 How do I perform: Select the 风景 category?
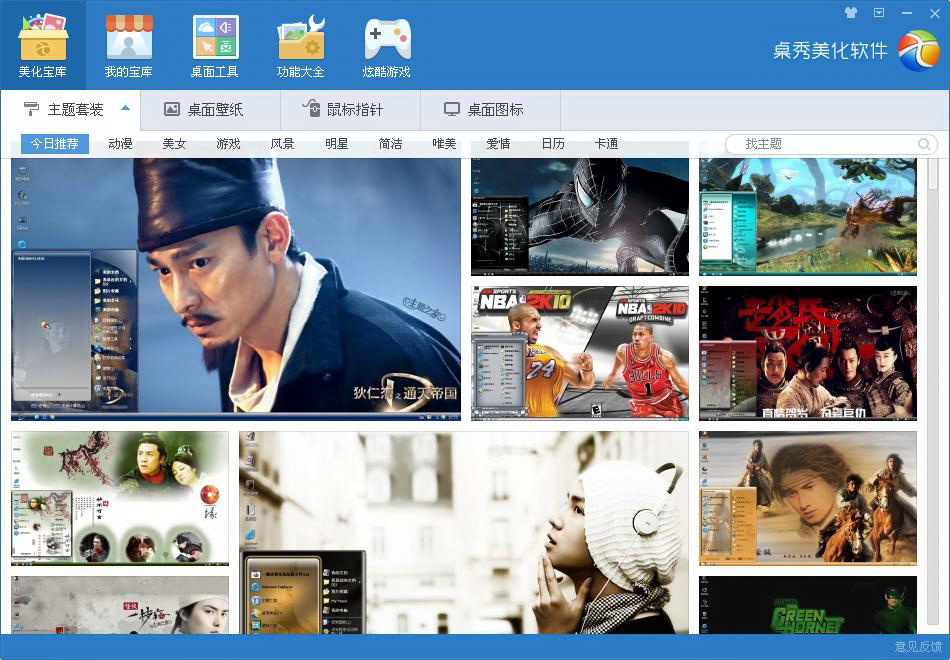[282, 144]
